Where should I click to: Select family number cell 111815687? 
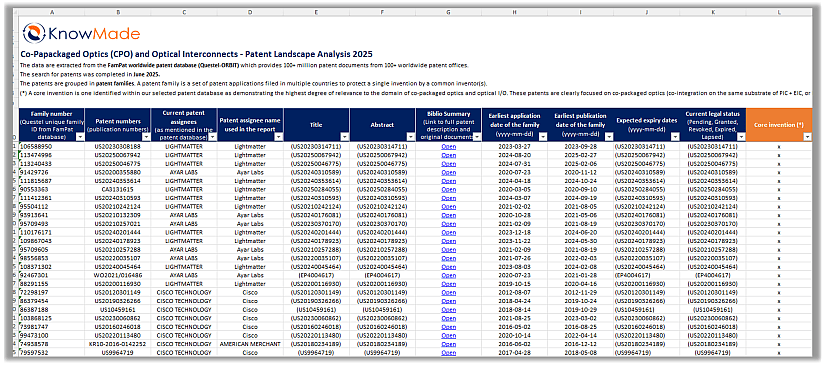click(x=51, y=181)
